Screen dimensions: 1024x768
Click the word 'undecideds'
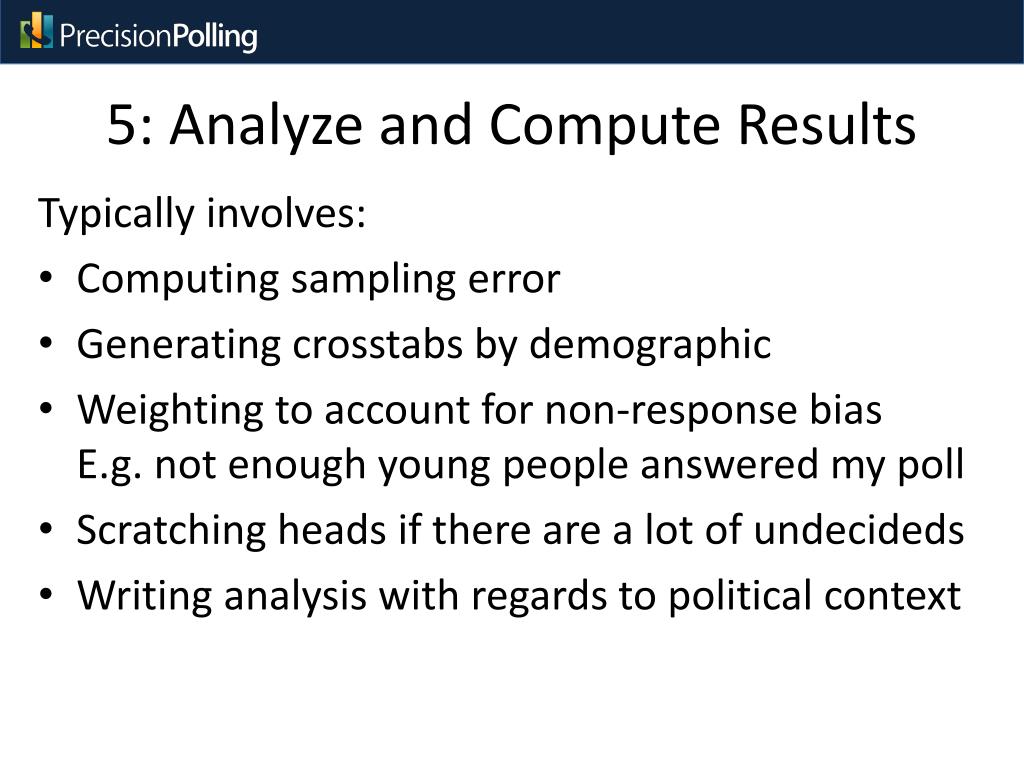[859, 530]
